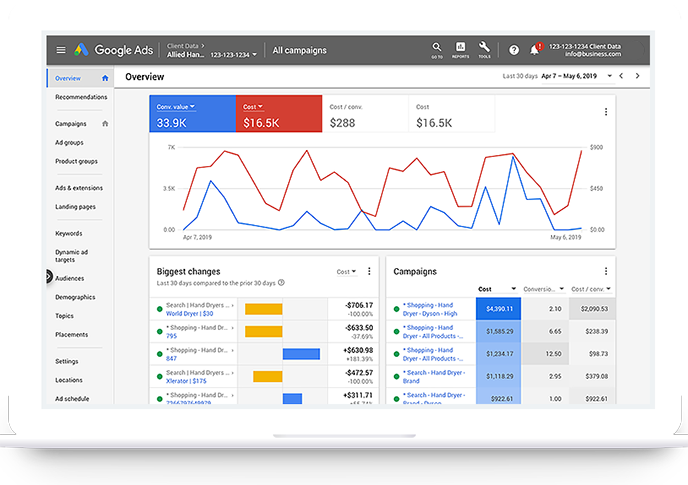Image resolution: width=688 pixels, height=485 pixels.
Task: Open Placements in the sidebar
Action: tap(72, 334)
